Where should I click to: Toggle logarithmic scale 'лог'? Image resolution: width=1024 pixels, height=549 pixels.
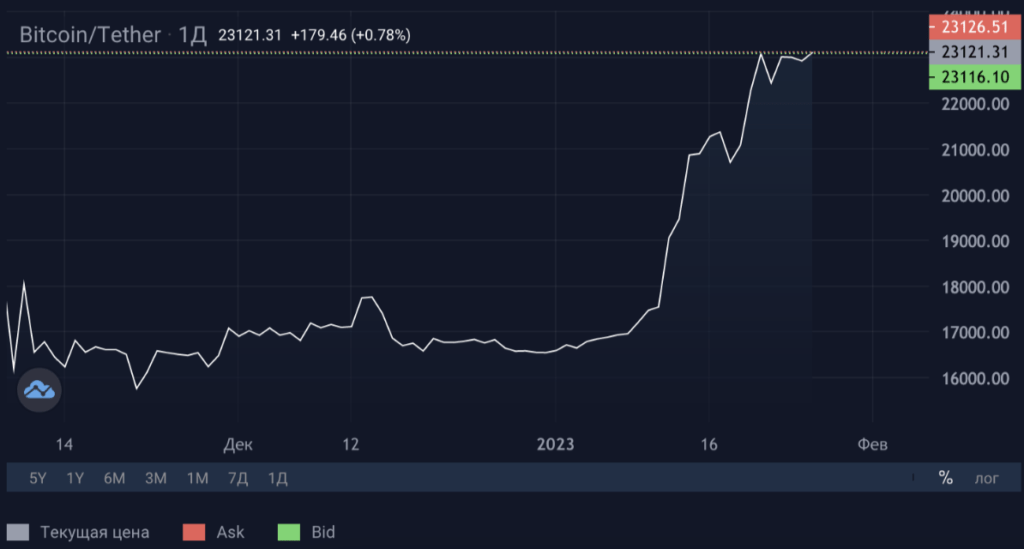pos(986,478)
